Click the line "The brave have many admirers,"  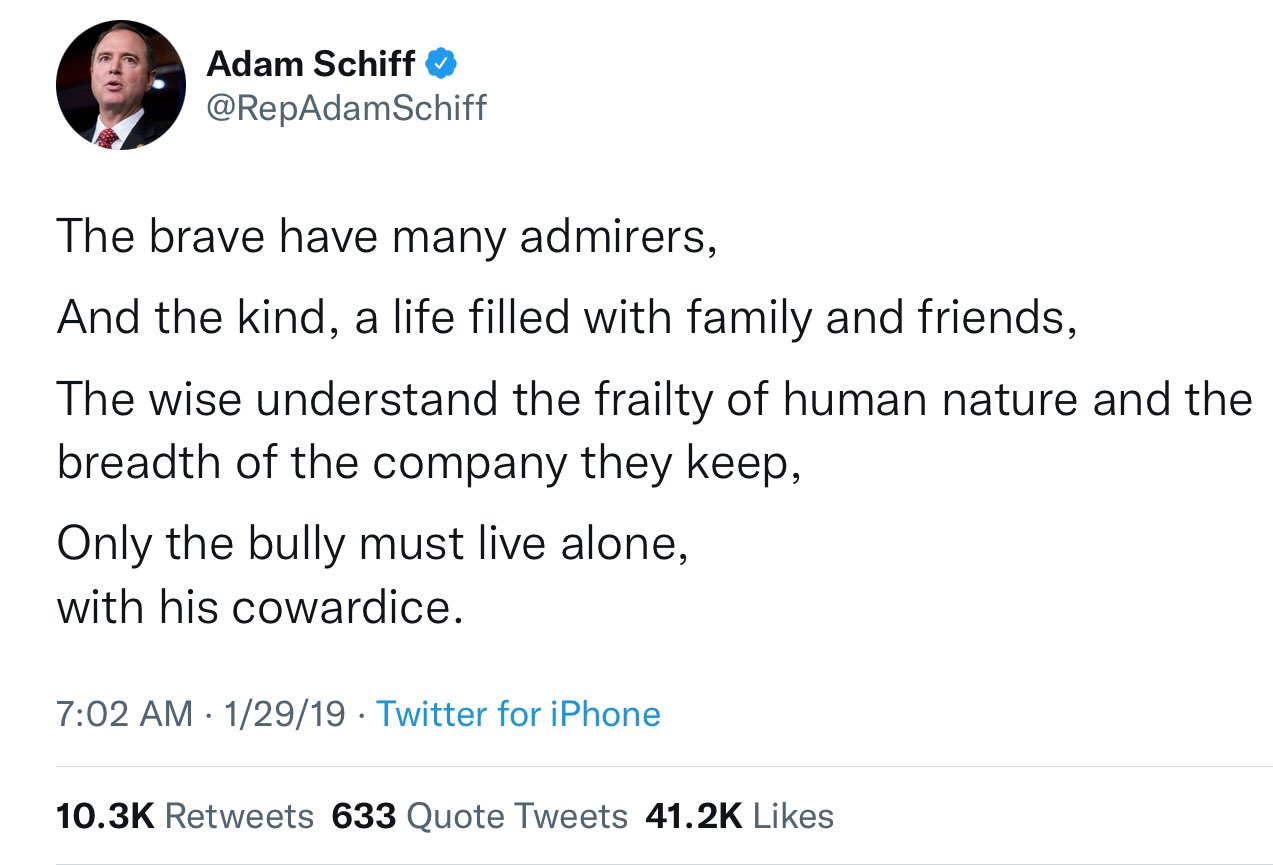click(386, 235)
